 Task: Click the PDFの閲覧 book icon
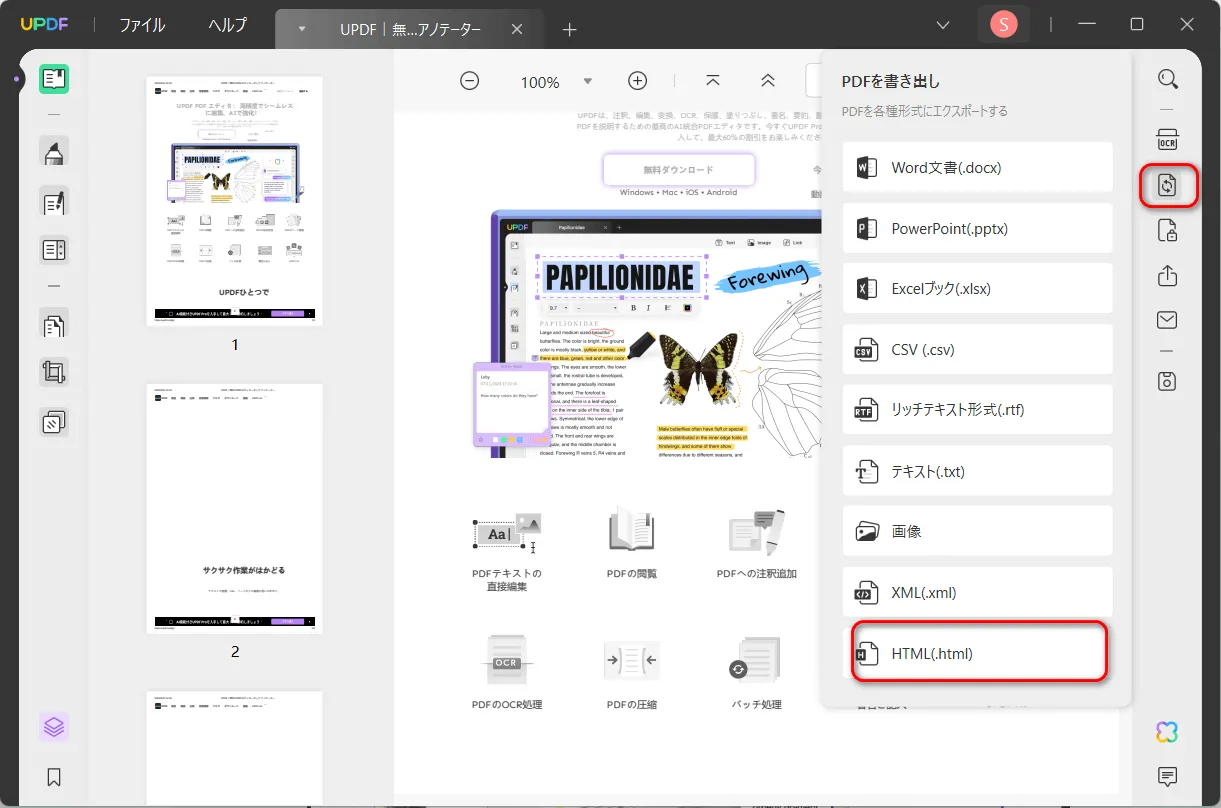click(x=632, y=530)
